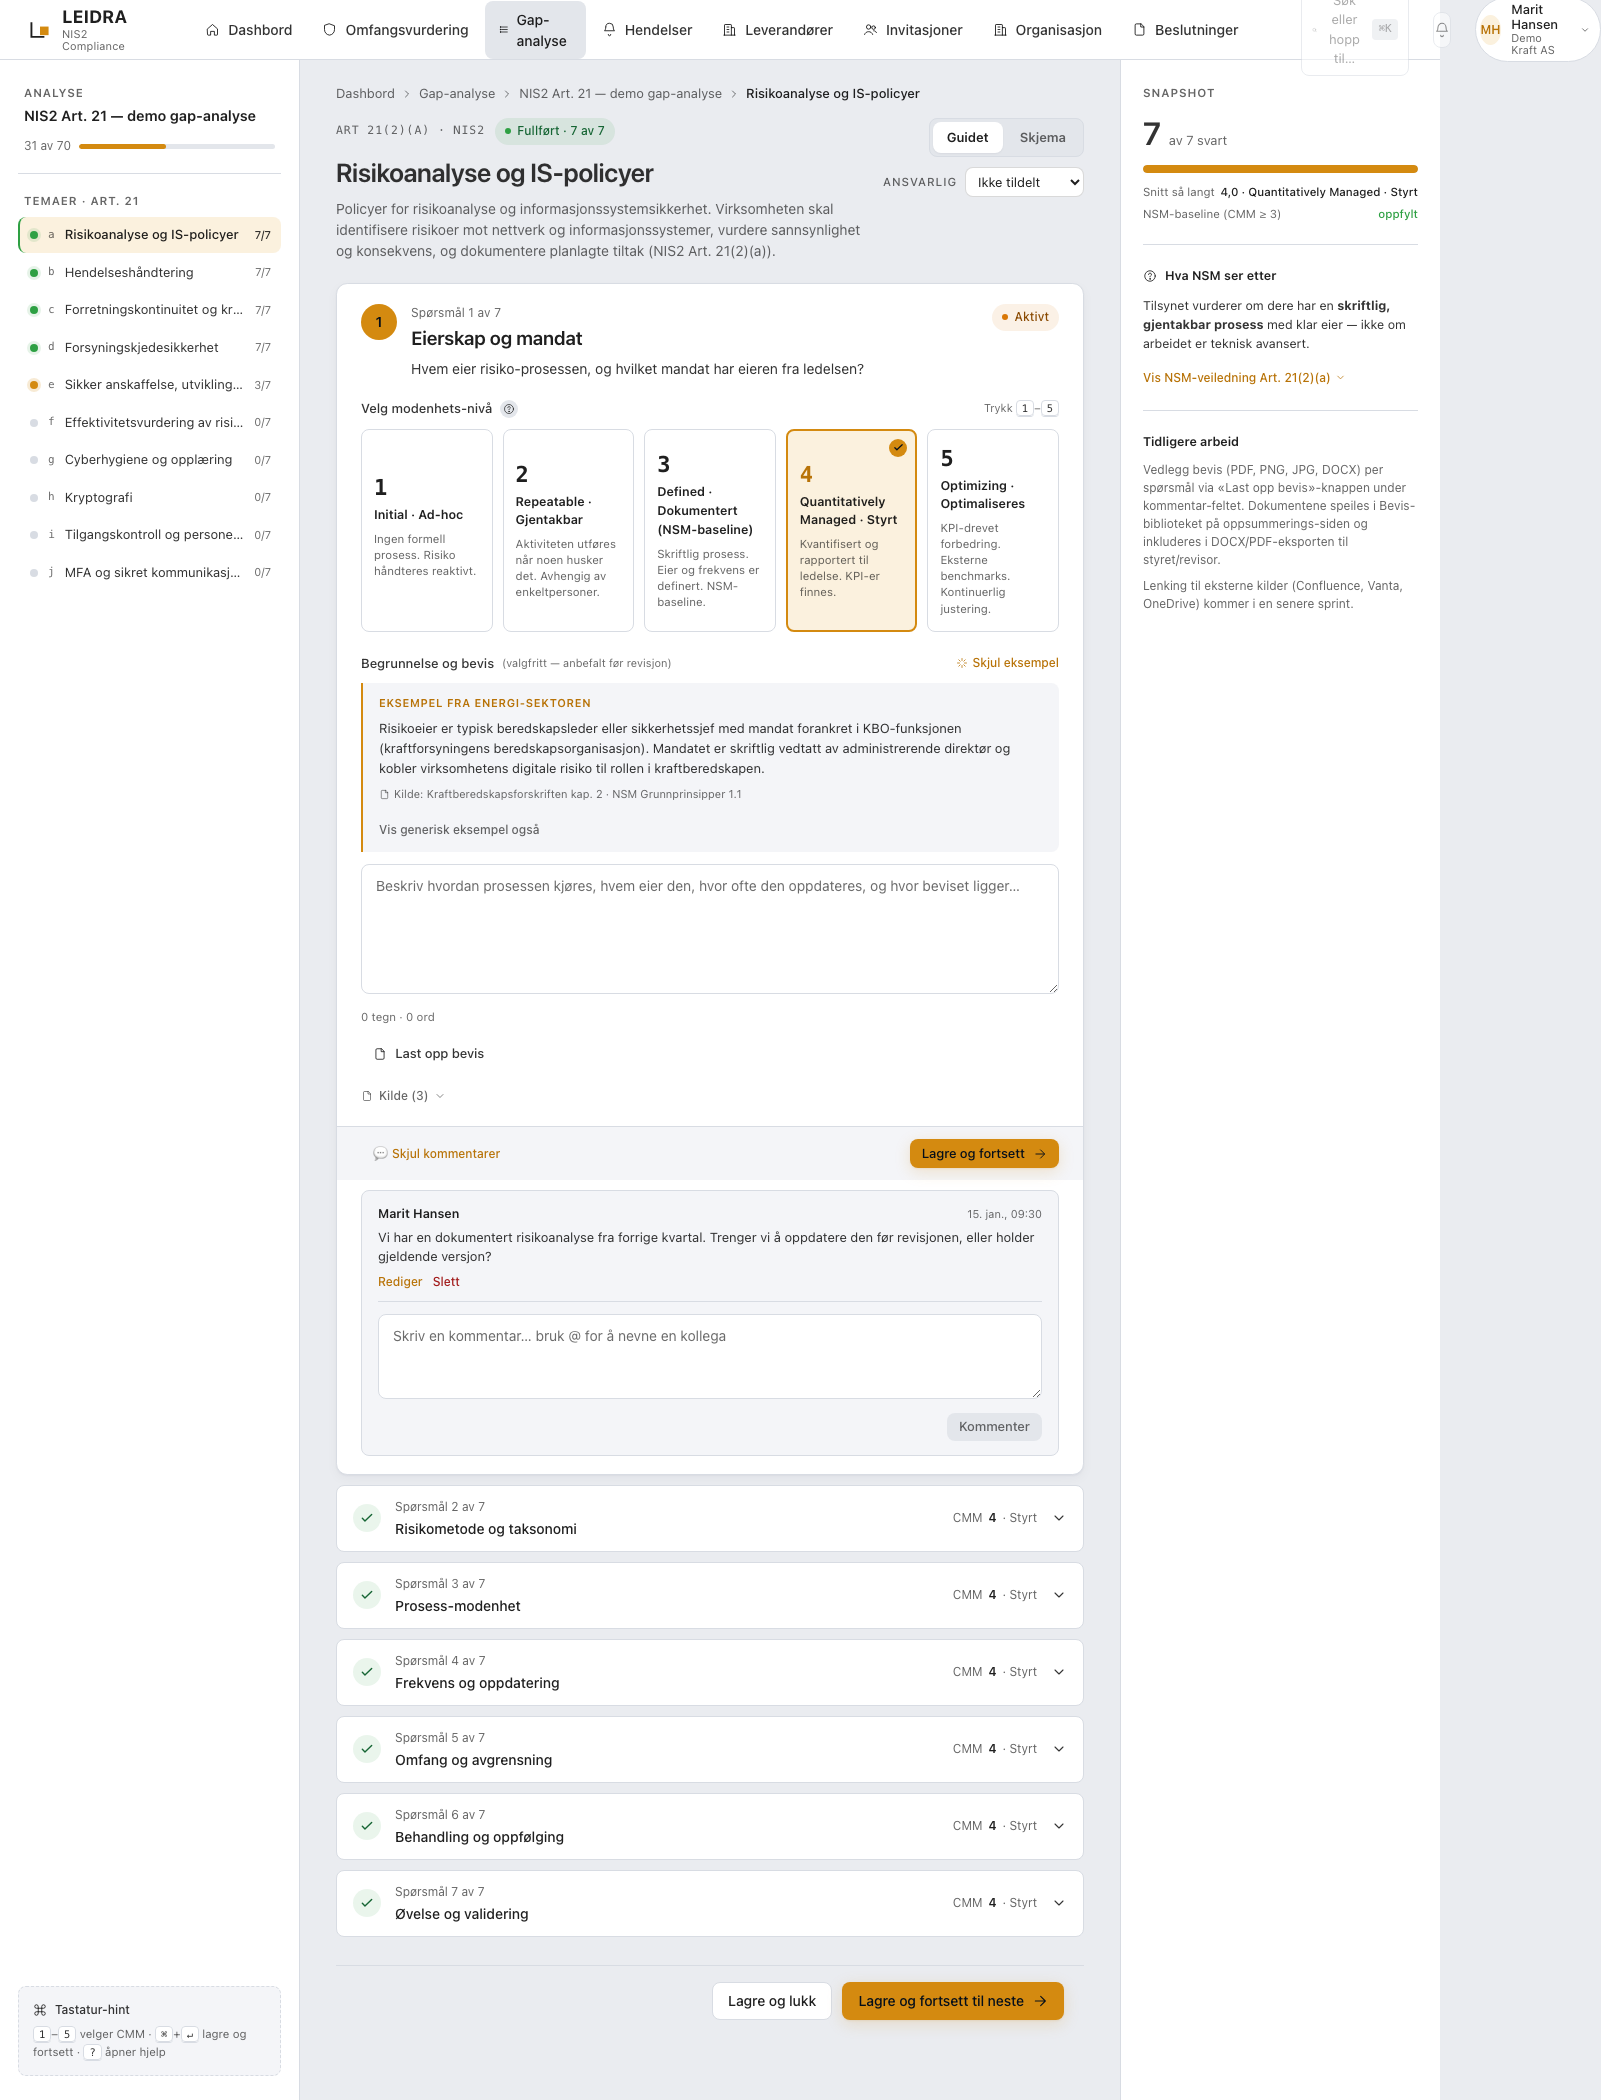Click Rediger on Marit Hansen's comment

tap(400, 1282)
